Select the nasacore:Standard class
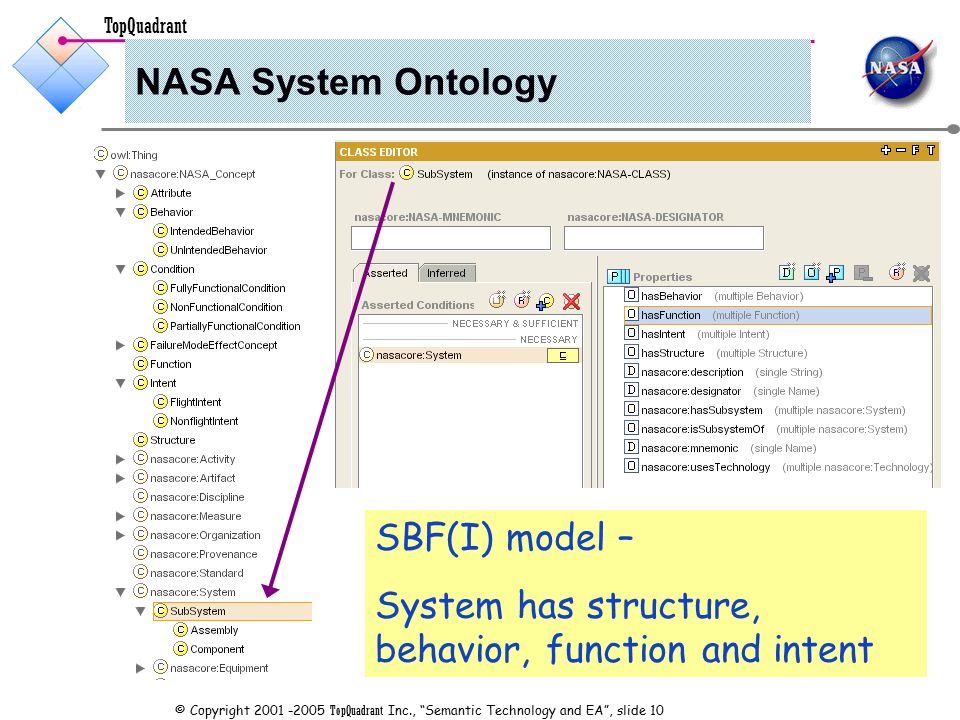 coord(197,572)
